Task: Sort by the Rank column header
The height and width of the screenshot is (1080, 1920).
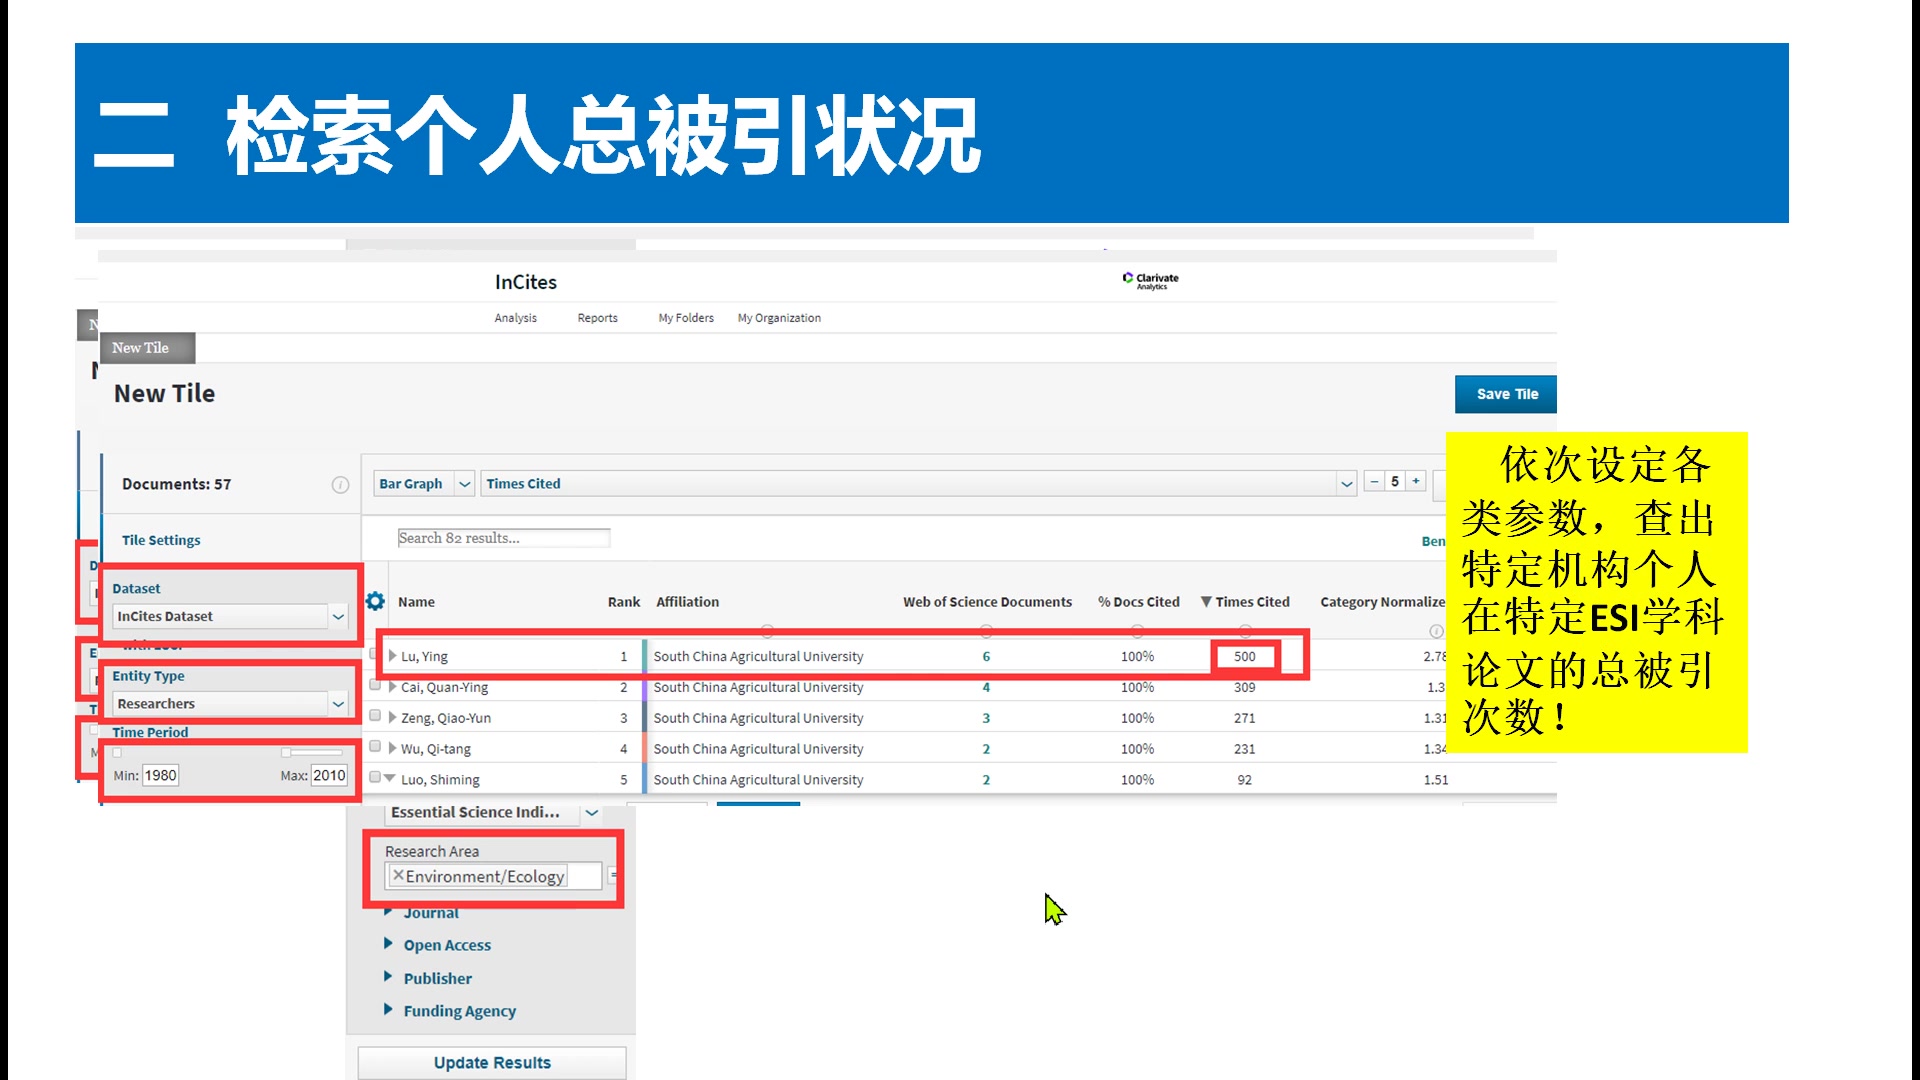Action: coord(624,602)
